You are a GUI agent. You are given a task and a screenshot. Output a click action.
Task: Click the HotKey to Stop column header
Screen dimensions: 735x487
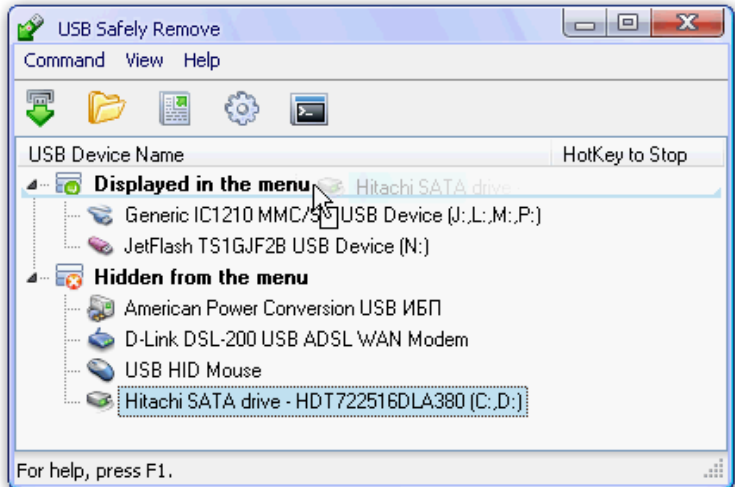click(x=638, y=154)
